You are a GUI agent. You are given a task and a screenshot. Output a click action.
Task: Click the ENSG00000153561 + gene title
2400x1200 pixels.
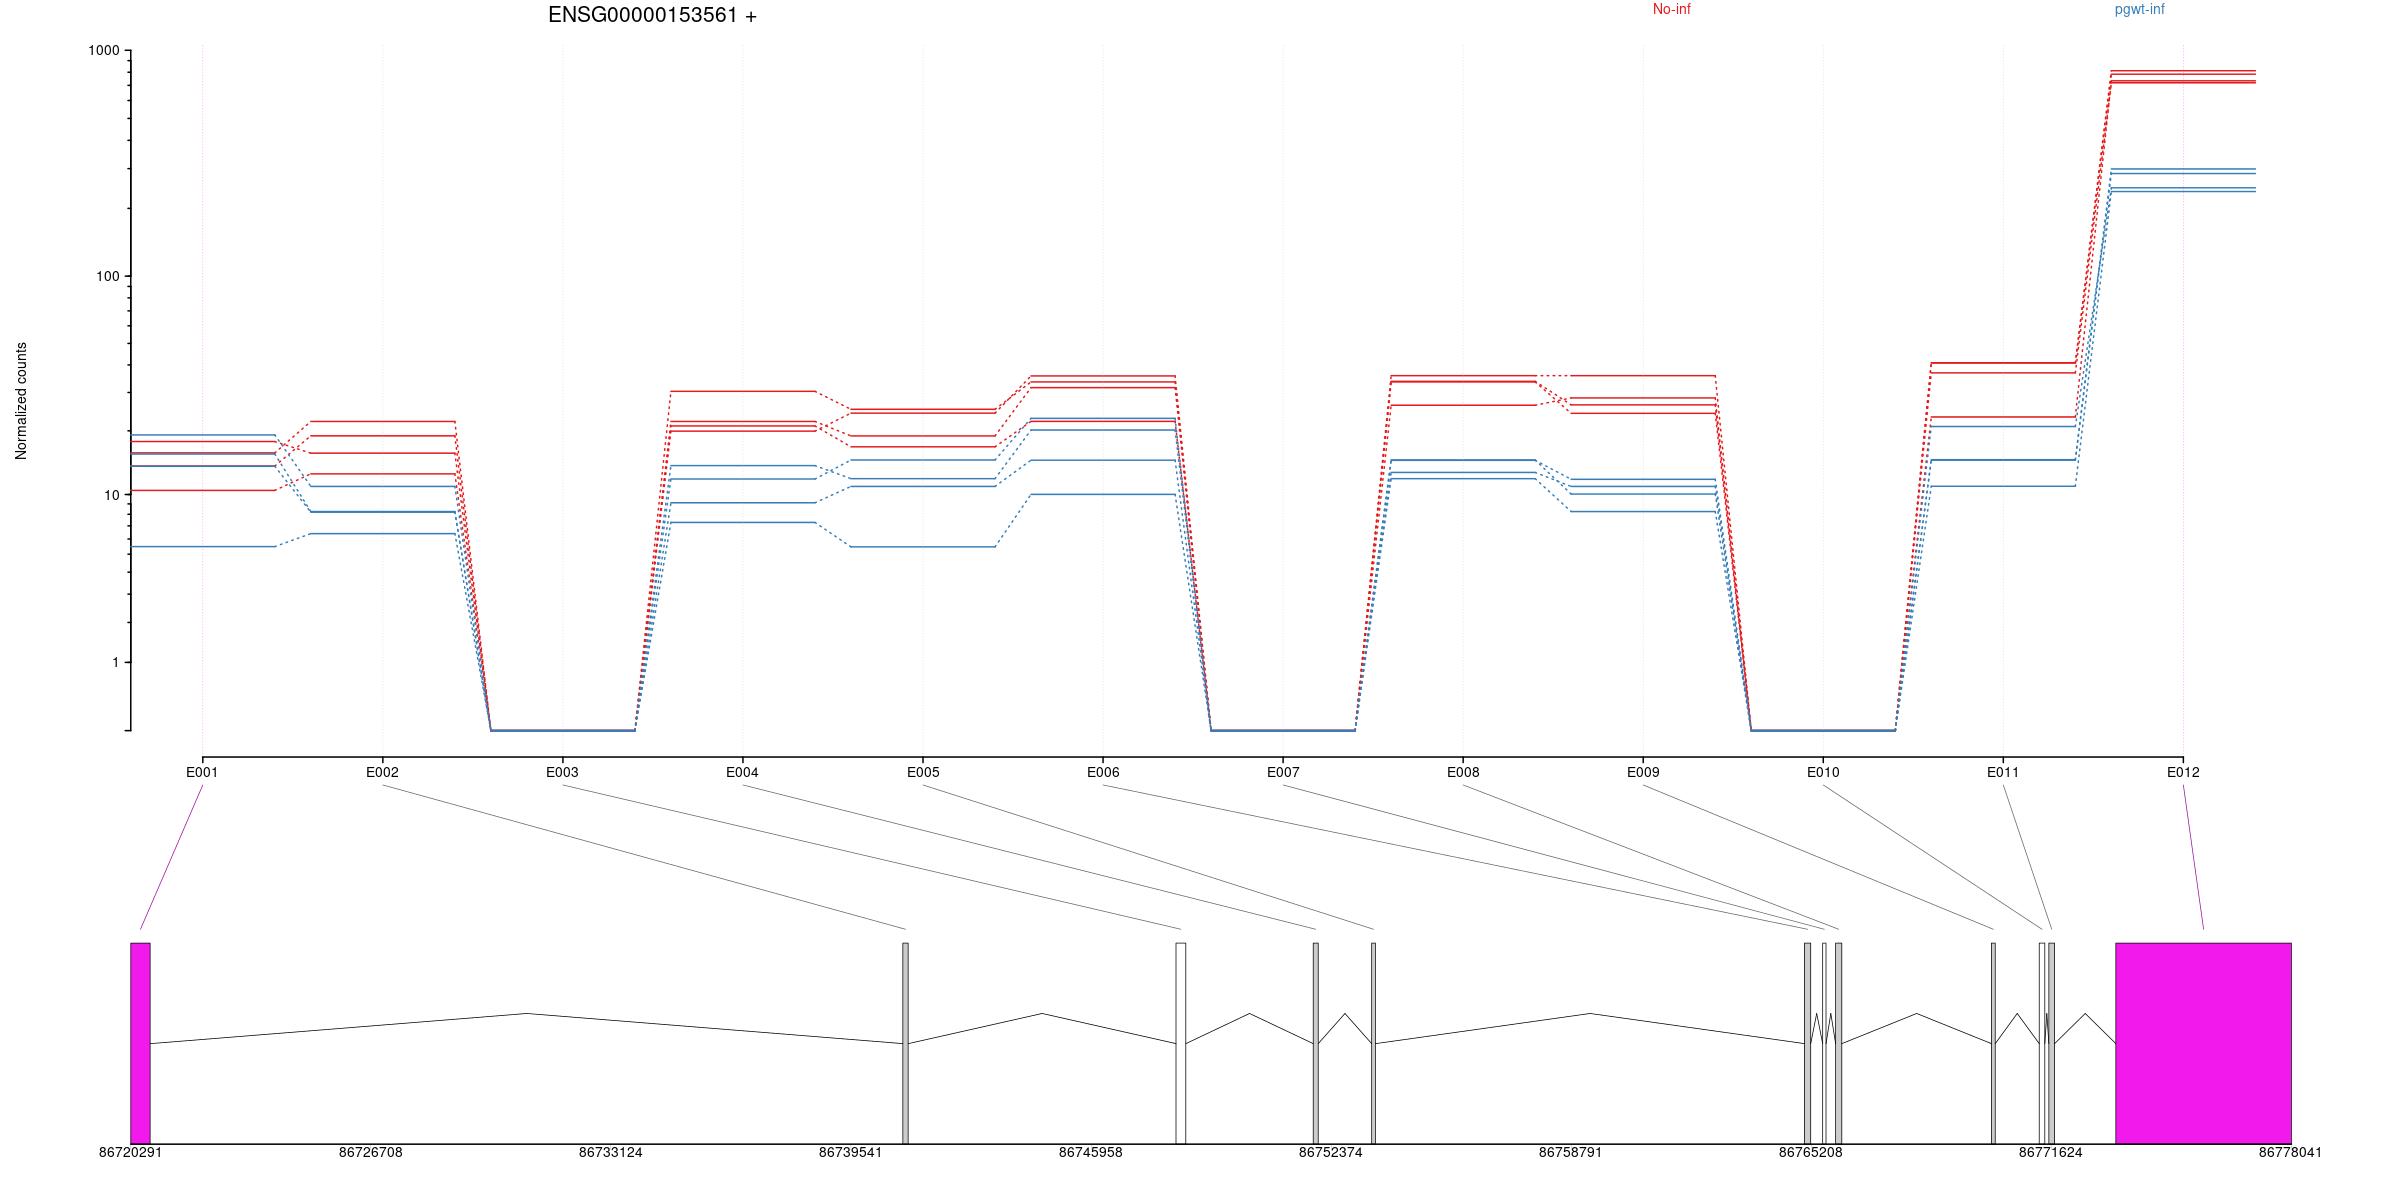tap(652, 15)
